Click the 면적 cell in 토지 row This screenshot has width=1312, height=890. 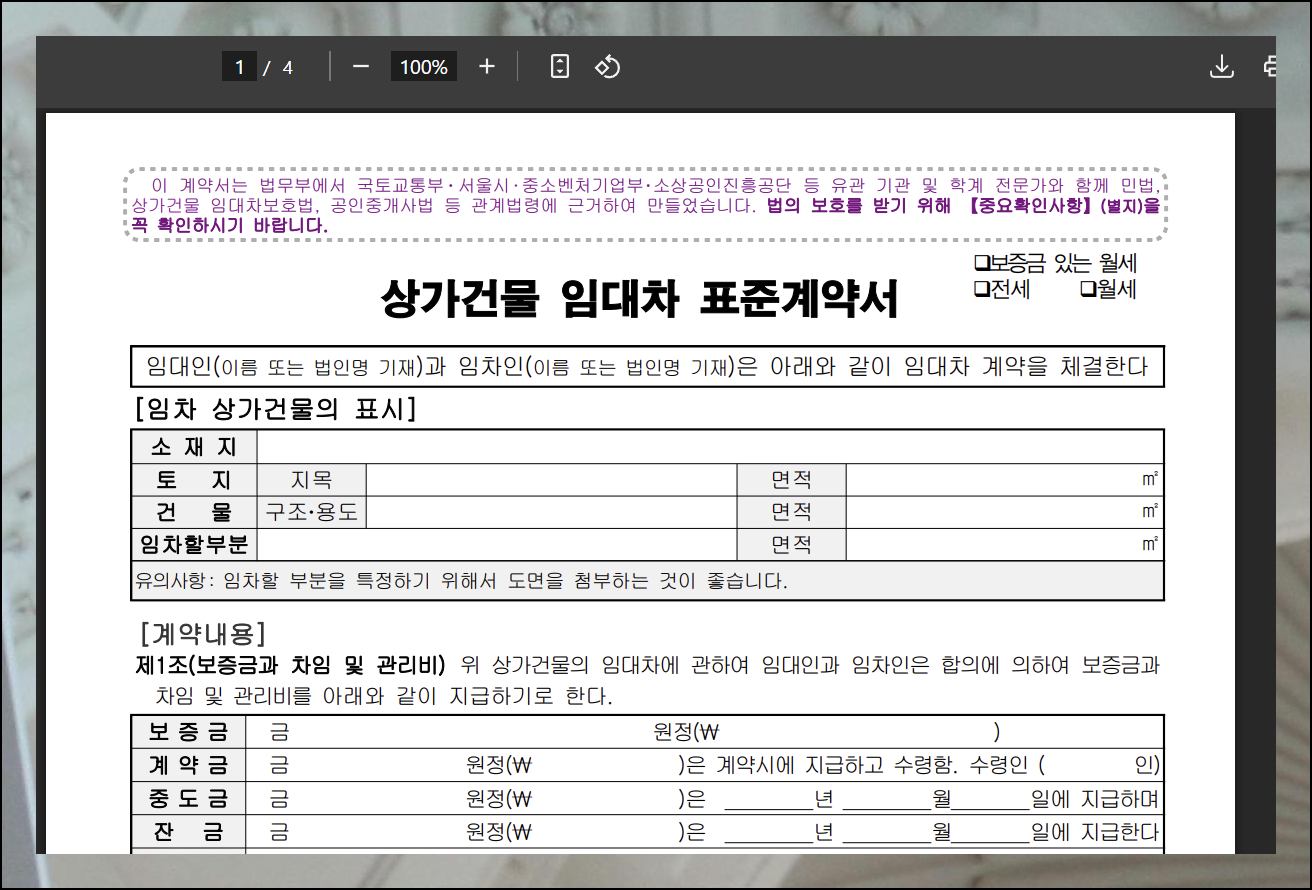791,480
